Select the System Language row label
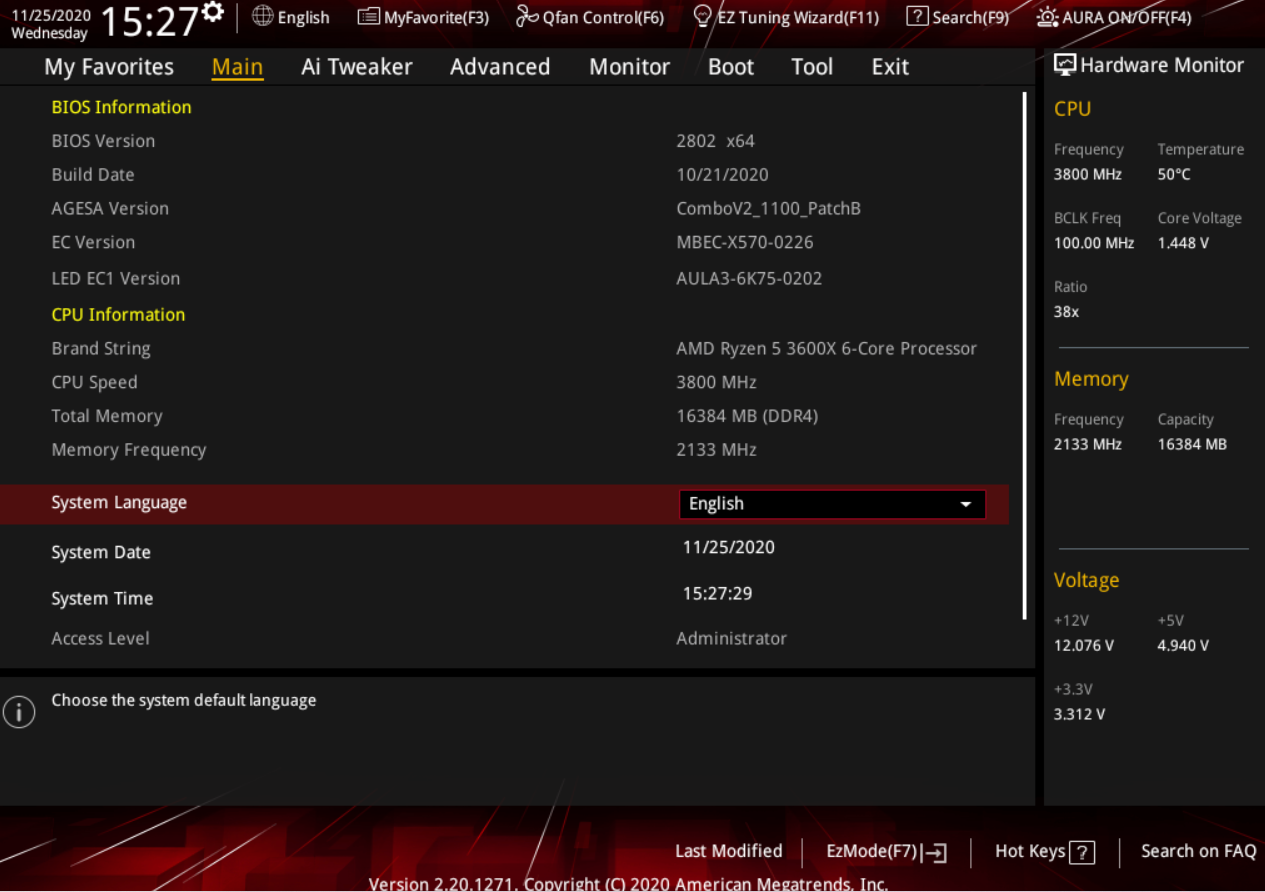Viewport: 1265px width, 892px height. coord(119,502)
